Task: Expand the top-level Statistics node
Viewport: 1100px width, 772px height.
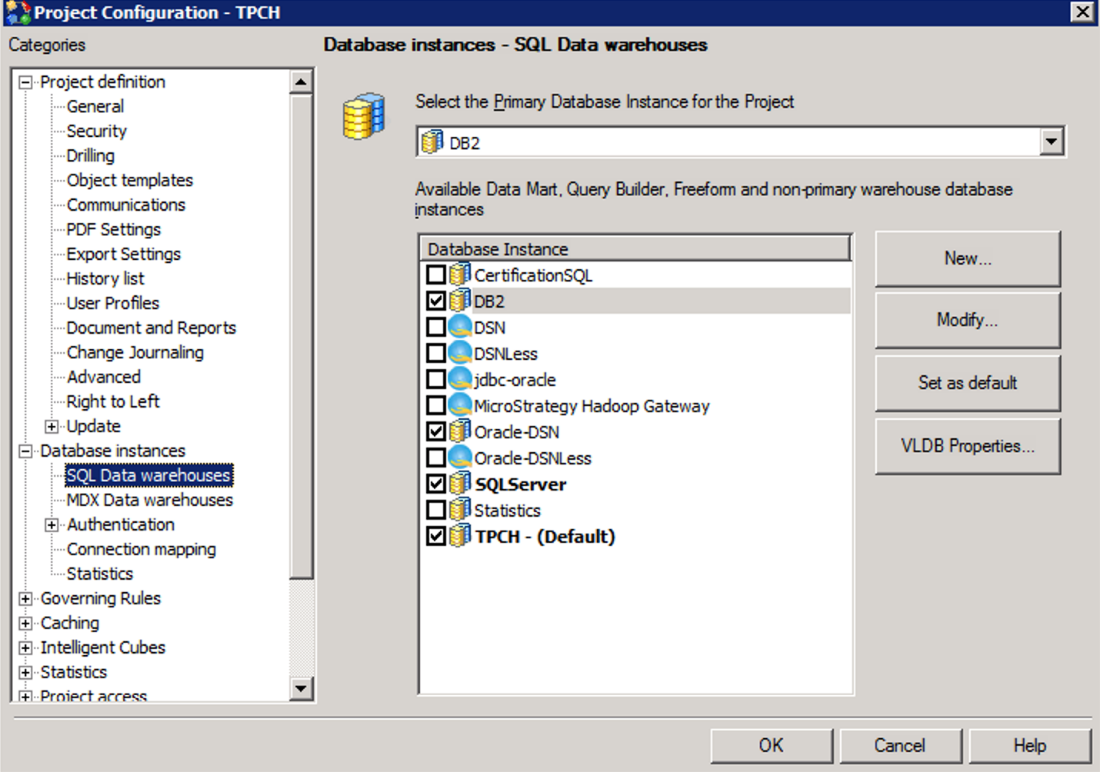Action: (25, 672)
